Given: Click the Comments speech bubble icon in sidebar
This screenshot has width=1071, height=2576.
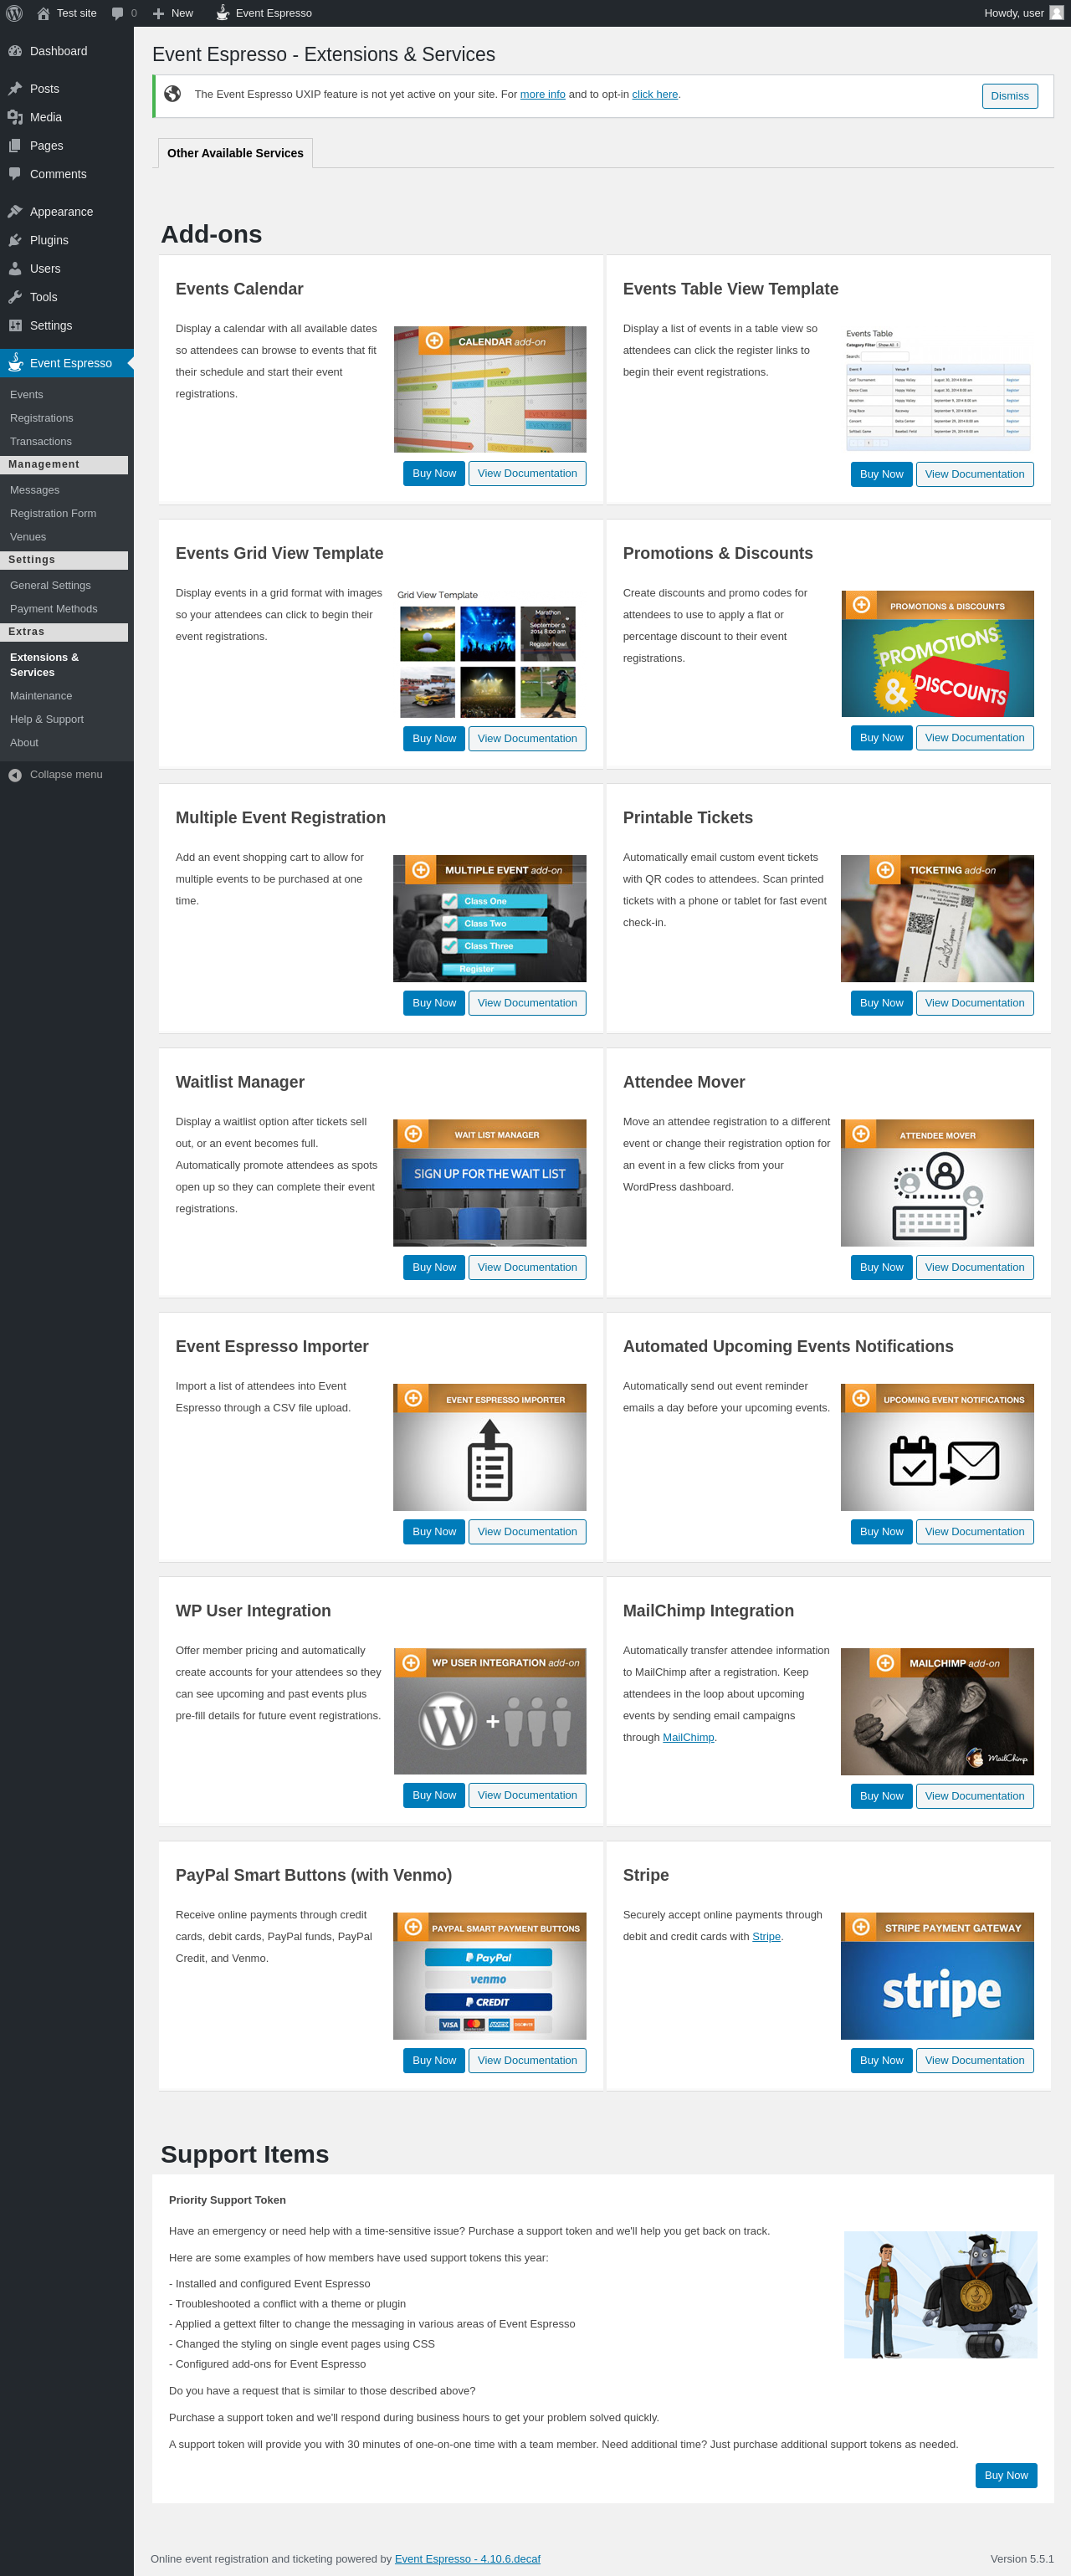Looking at the screenshot, I should [x=15, y=174].
